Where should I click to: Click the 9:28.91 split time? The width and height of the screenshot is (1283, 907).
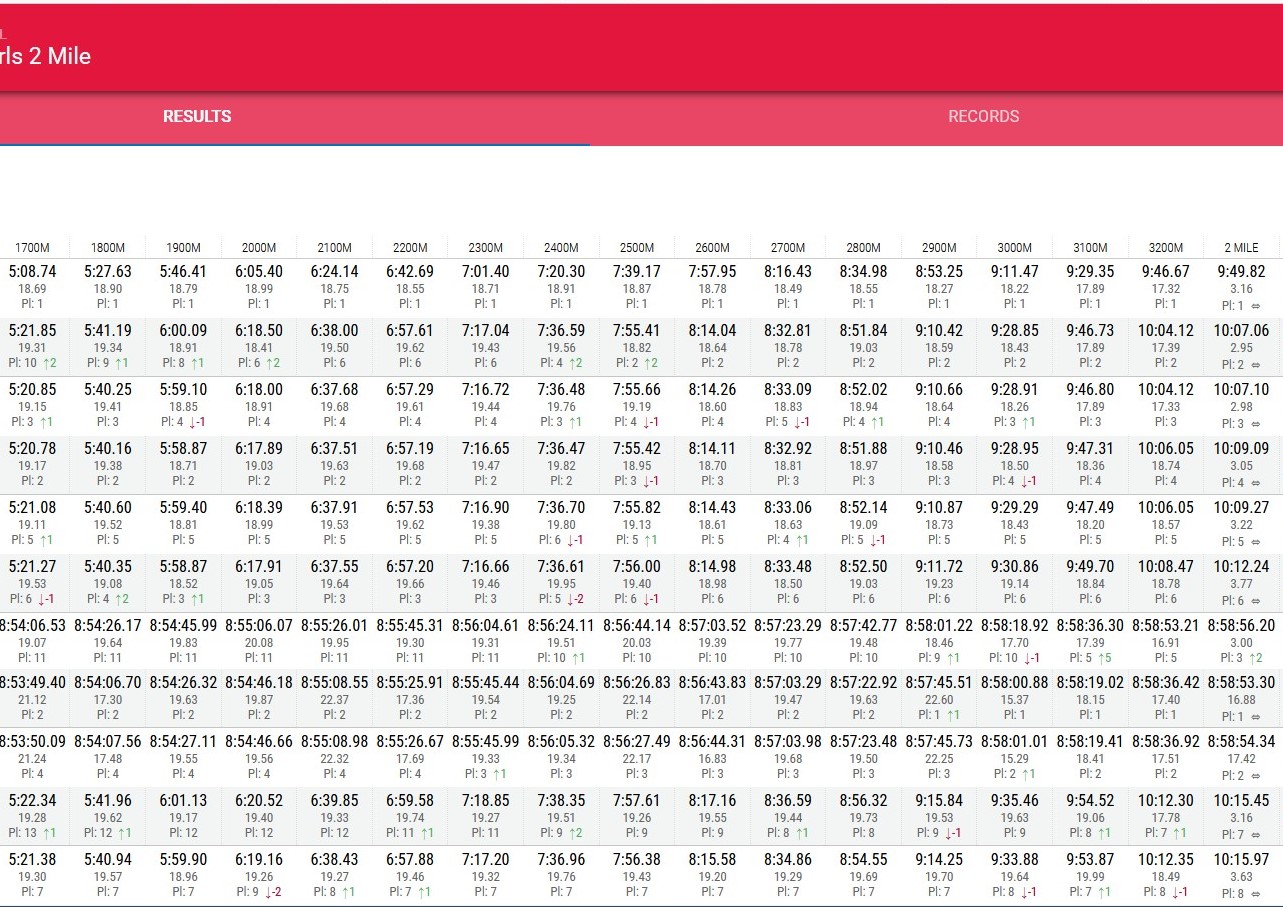(1015, 389)
